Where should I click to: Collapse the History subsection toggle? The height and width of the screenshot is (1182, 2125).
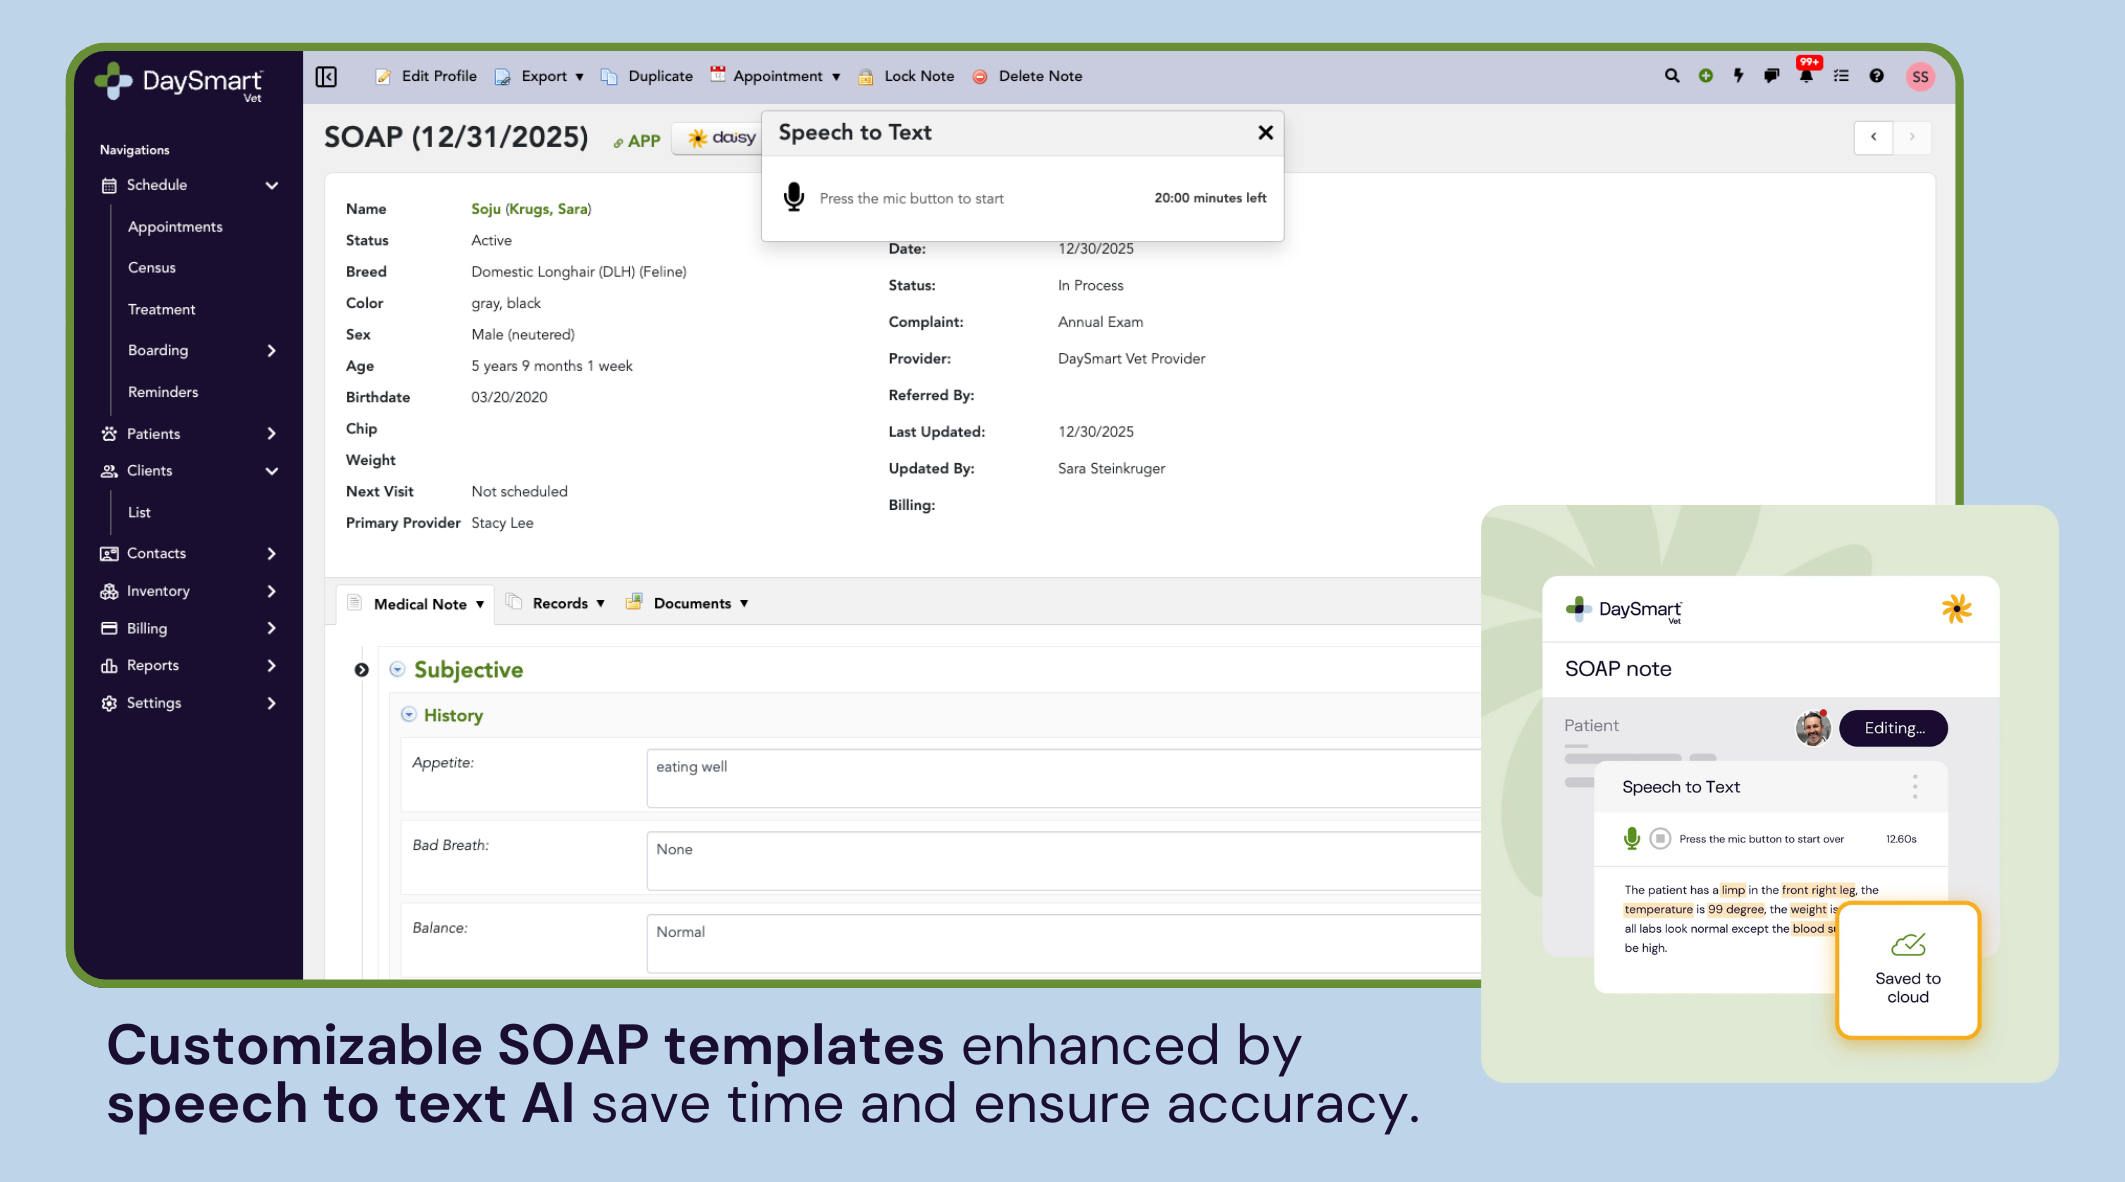pos(408,715)
